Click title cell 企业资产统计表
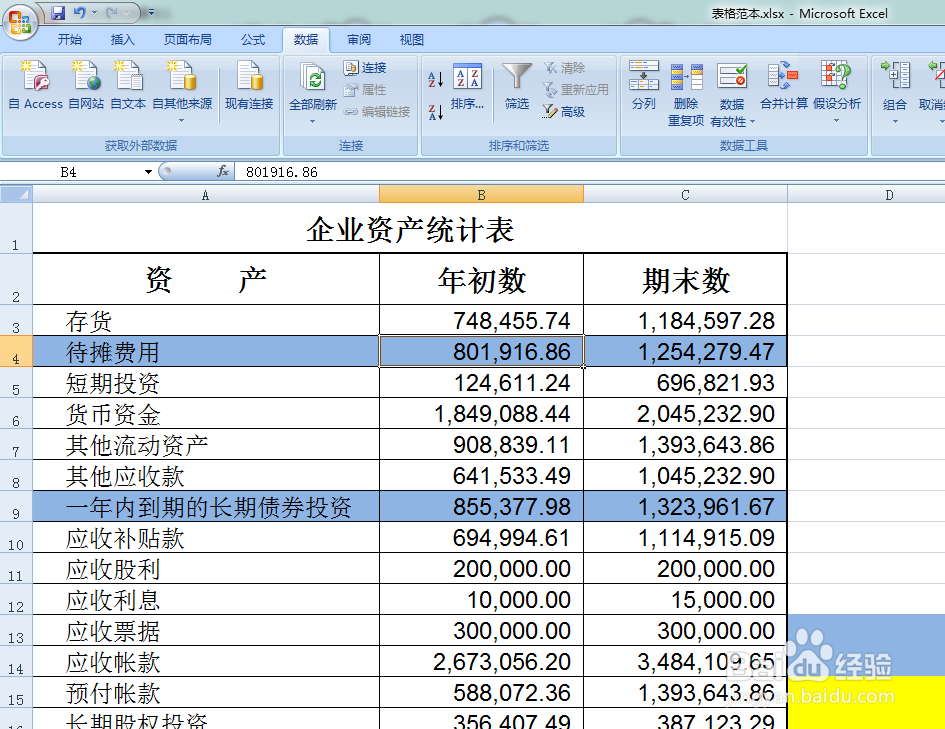Image resolution: width=945 pixels, height=729 pixels. [x=410, y=228]
